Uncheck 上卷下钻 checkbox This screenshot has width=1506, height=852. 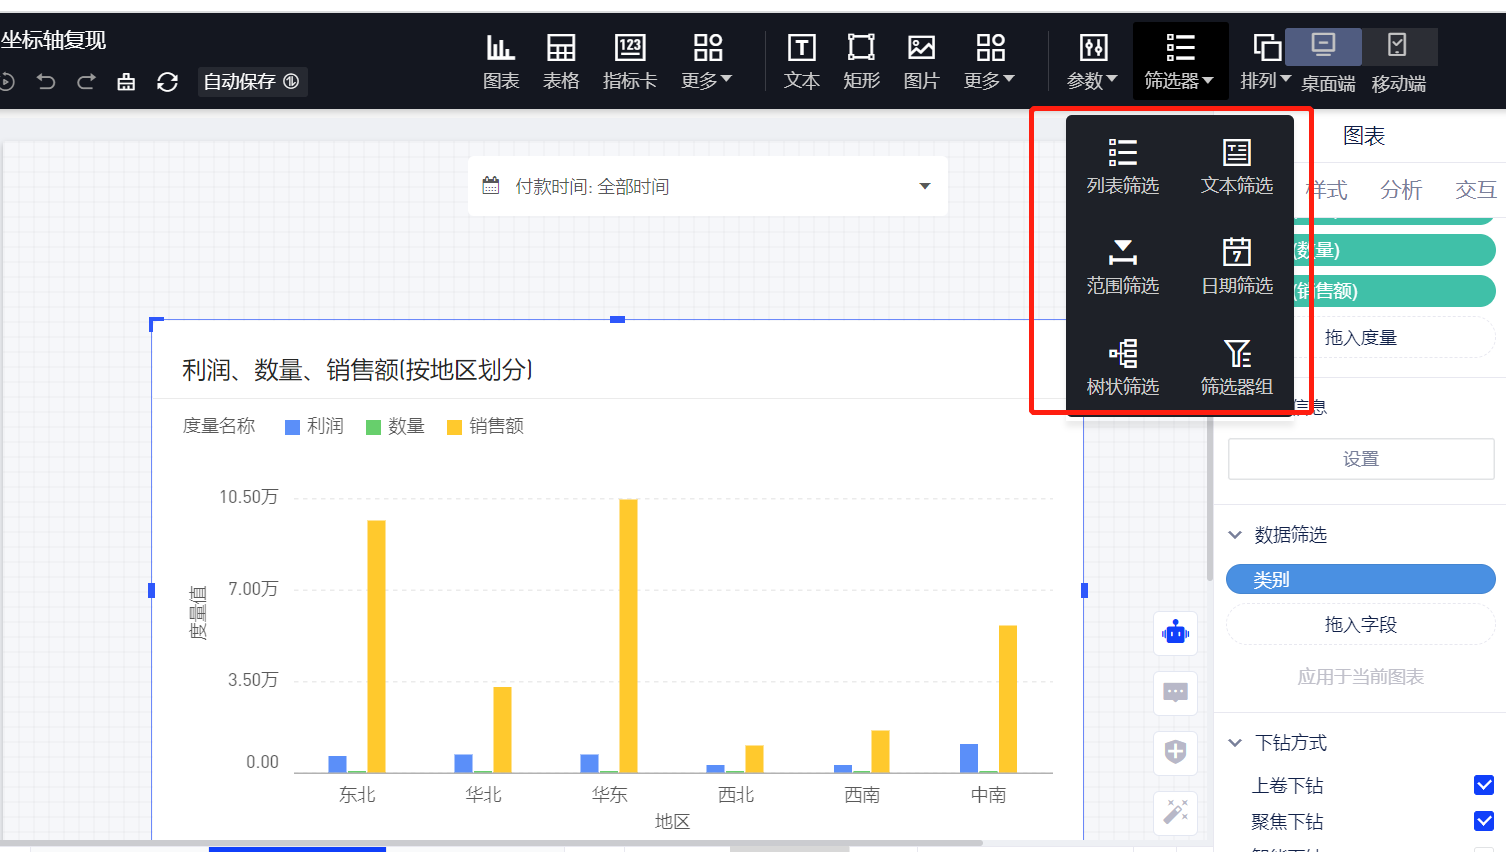(x=1484, y=785)
